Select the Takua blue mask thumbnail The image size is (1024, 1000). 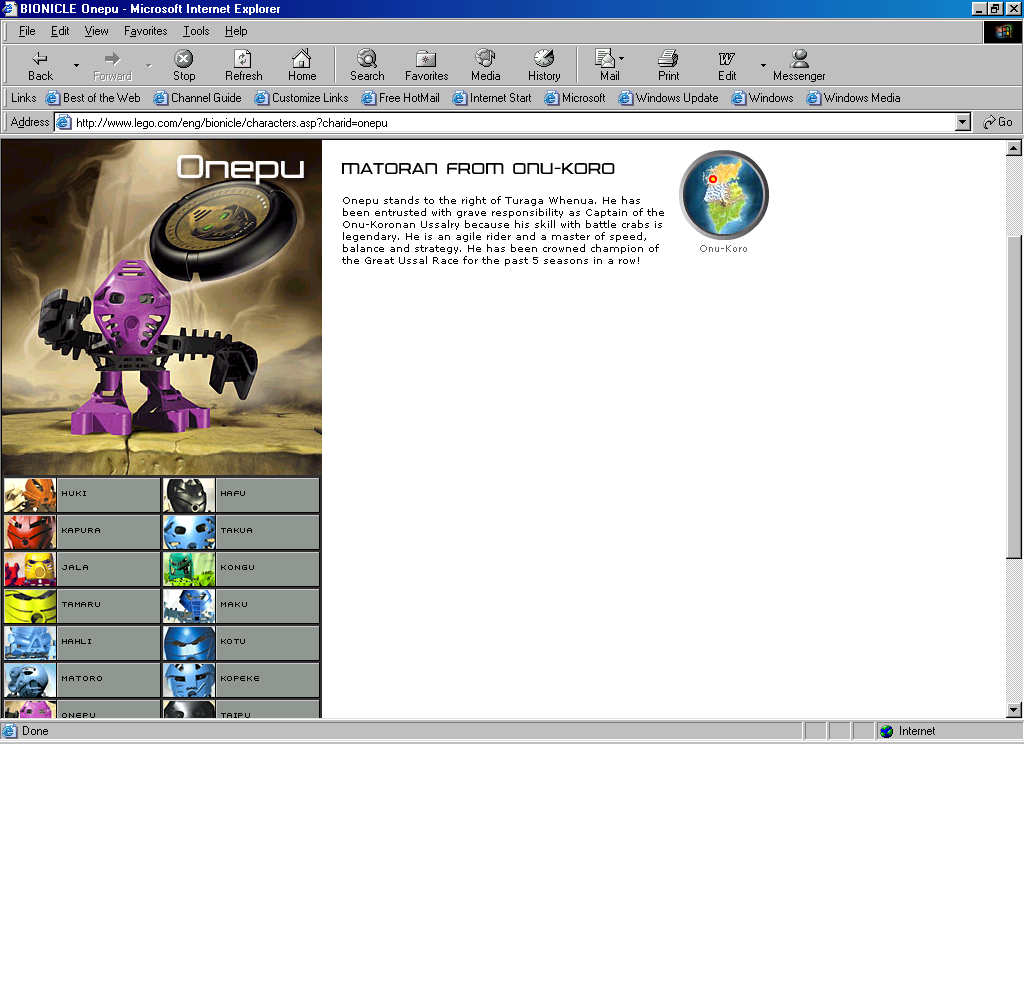pyautogui.click(x=189, y=532)
